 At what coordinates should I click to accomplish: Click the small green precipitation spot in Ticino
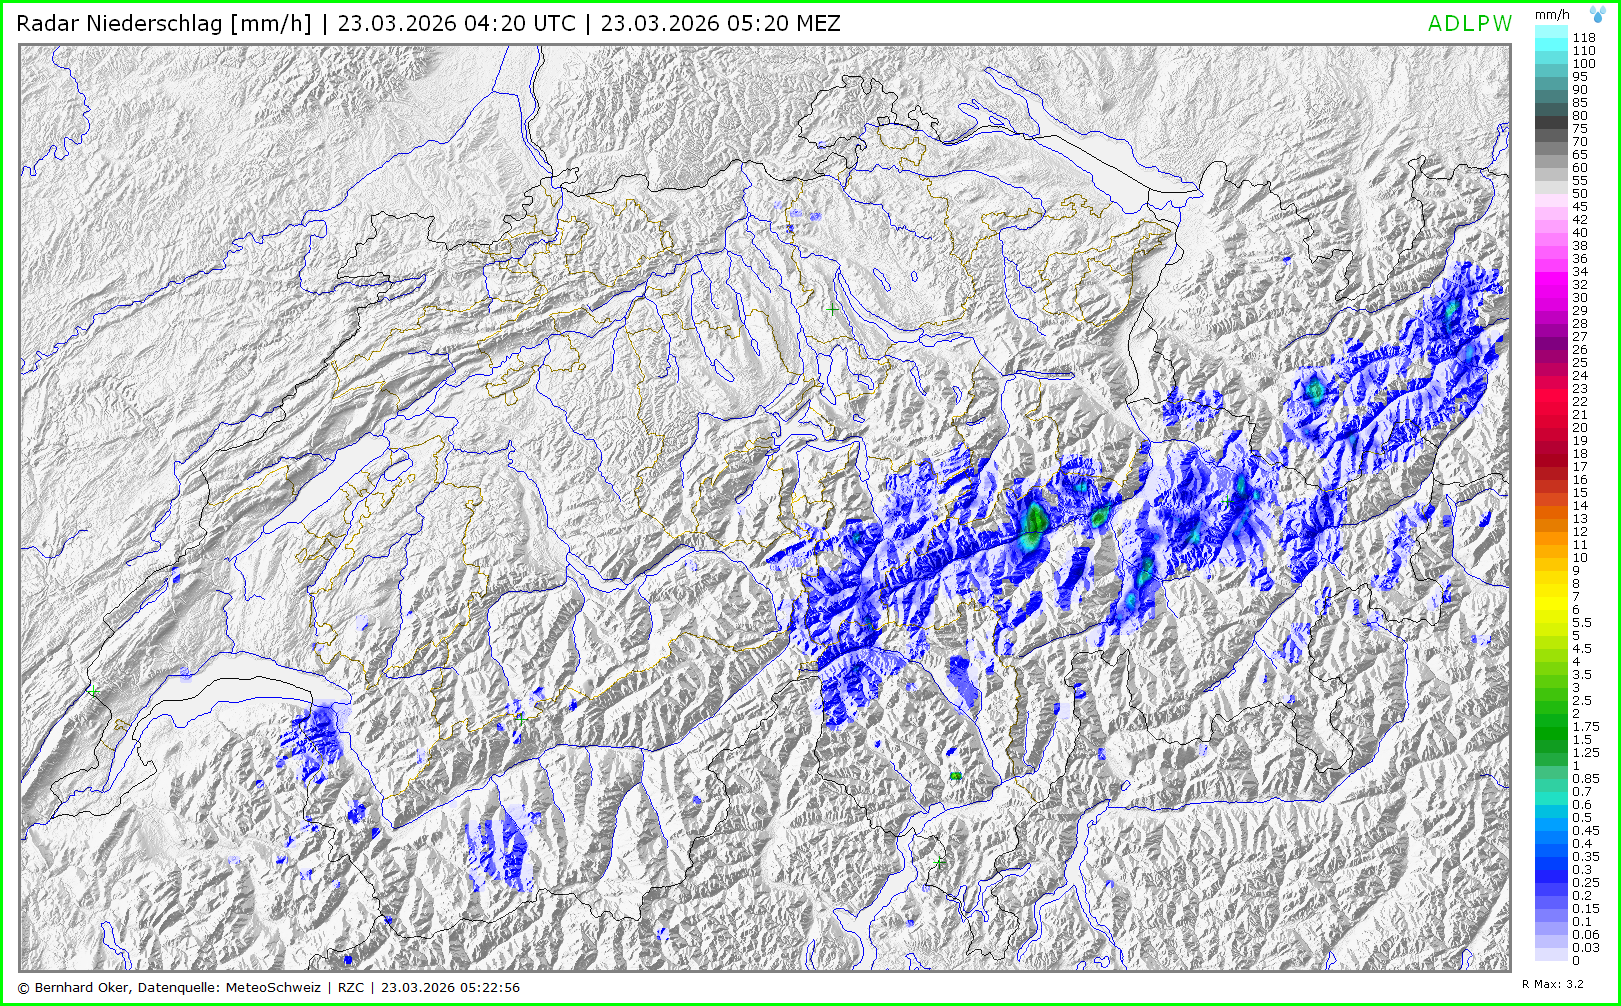pyautogui.click(x=955, y=775)
